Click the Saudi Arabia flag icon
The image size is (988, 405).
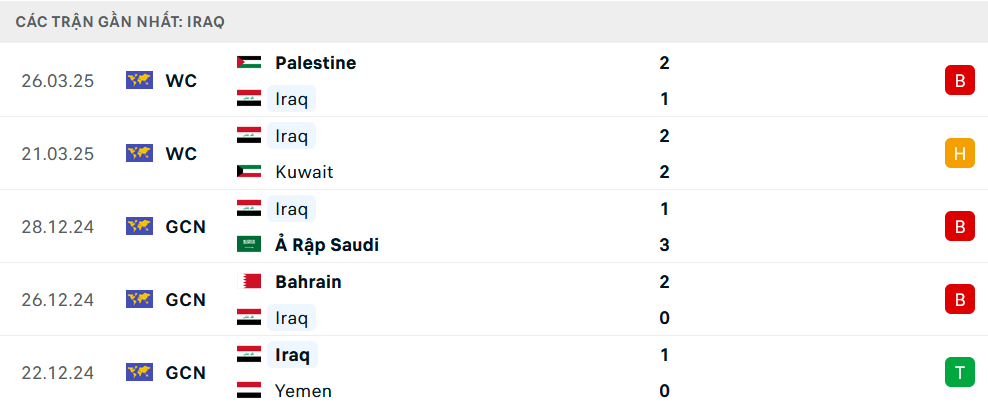click(x=249, y=245)
